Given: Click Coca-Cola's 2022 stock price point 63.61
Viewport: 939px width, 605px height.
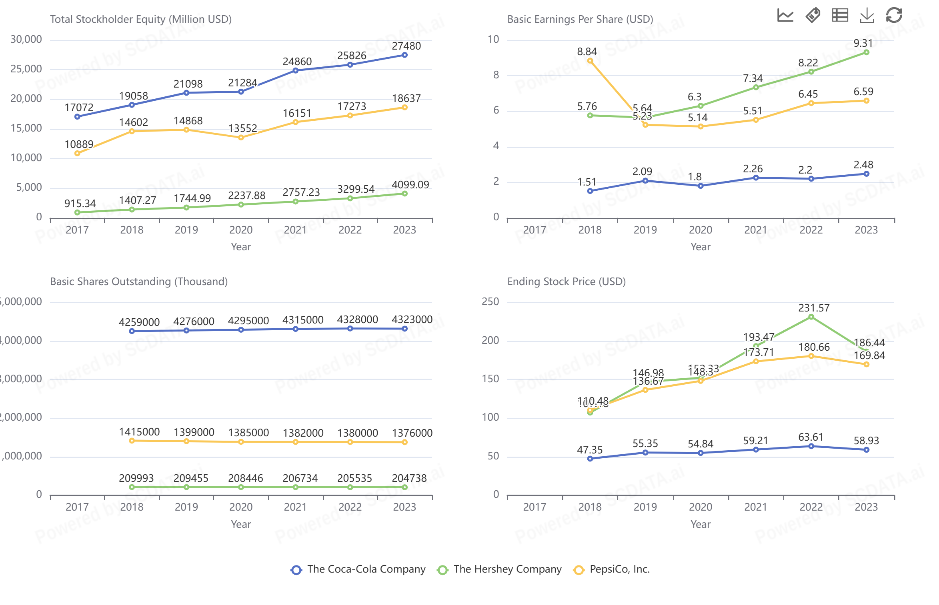Looking at the screenshot, I should point(810,446).
